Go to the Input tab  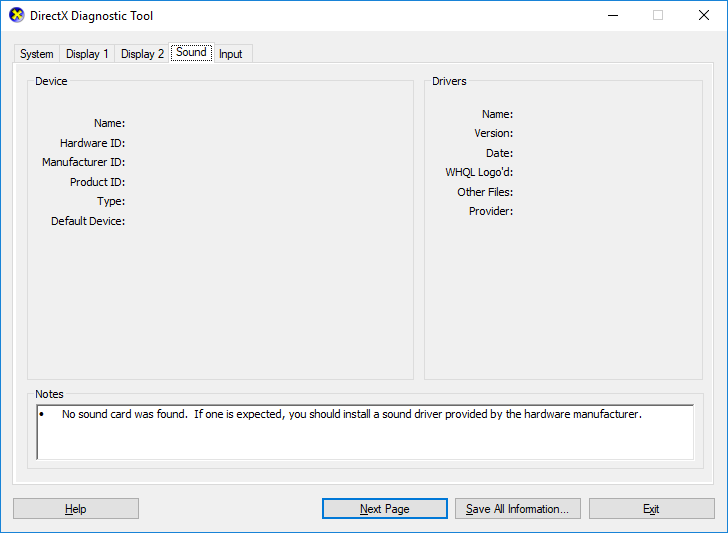click(x=231, y=54)
